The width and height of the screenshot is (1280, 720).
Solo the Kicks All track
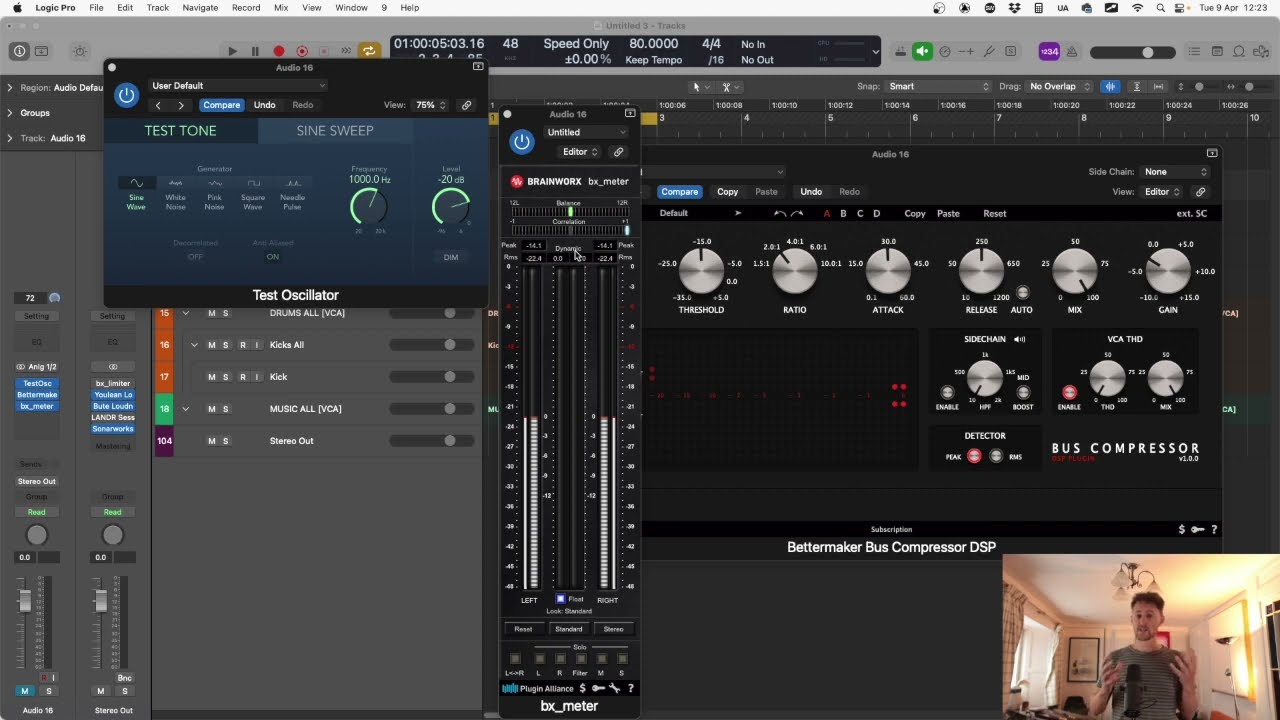click(x=226, y=345)
